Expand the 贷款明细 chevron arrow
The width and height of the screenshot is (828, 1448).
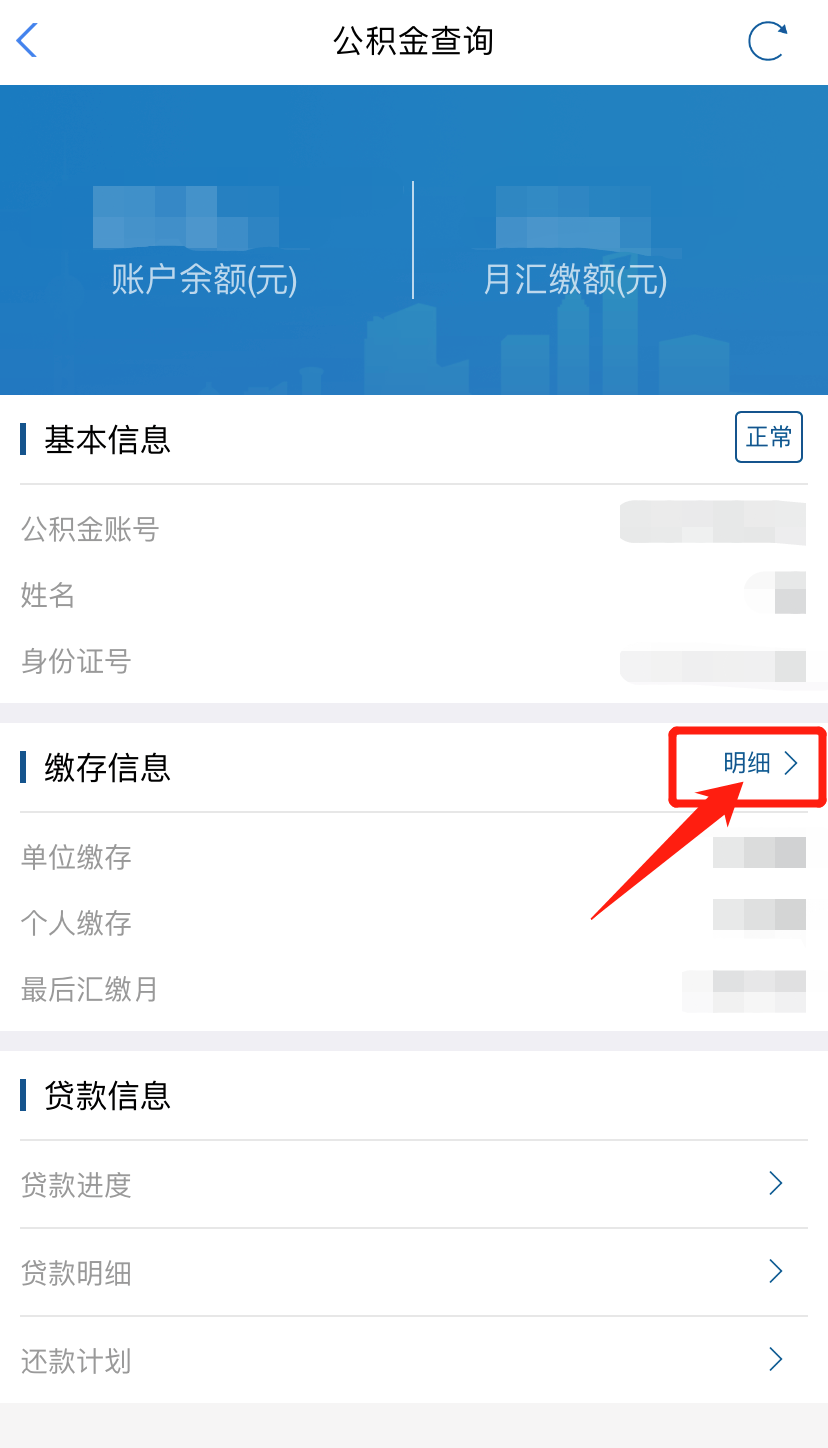(775, 1272)
